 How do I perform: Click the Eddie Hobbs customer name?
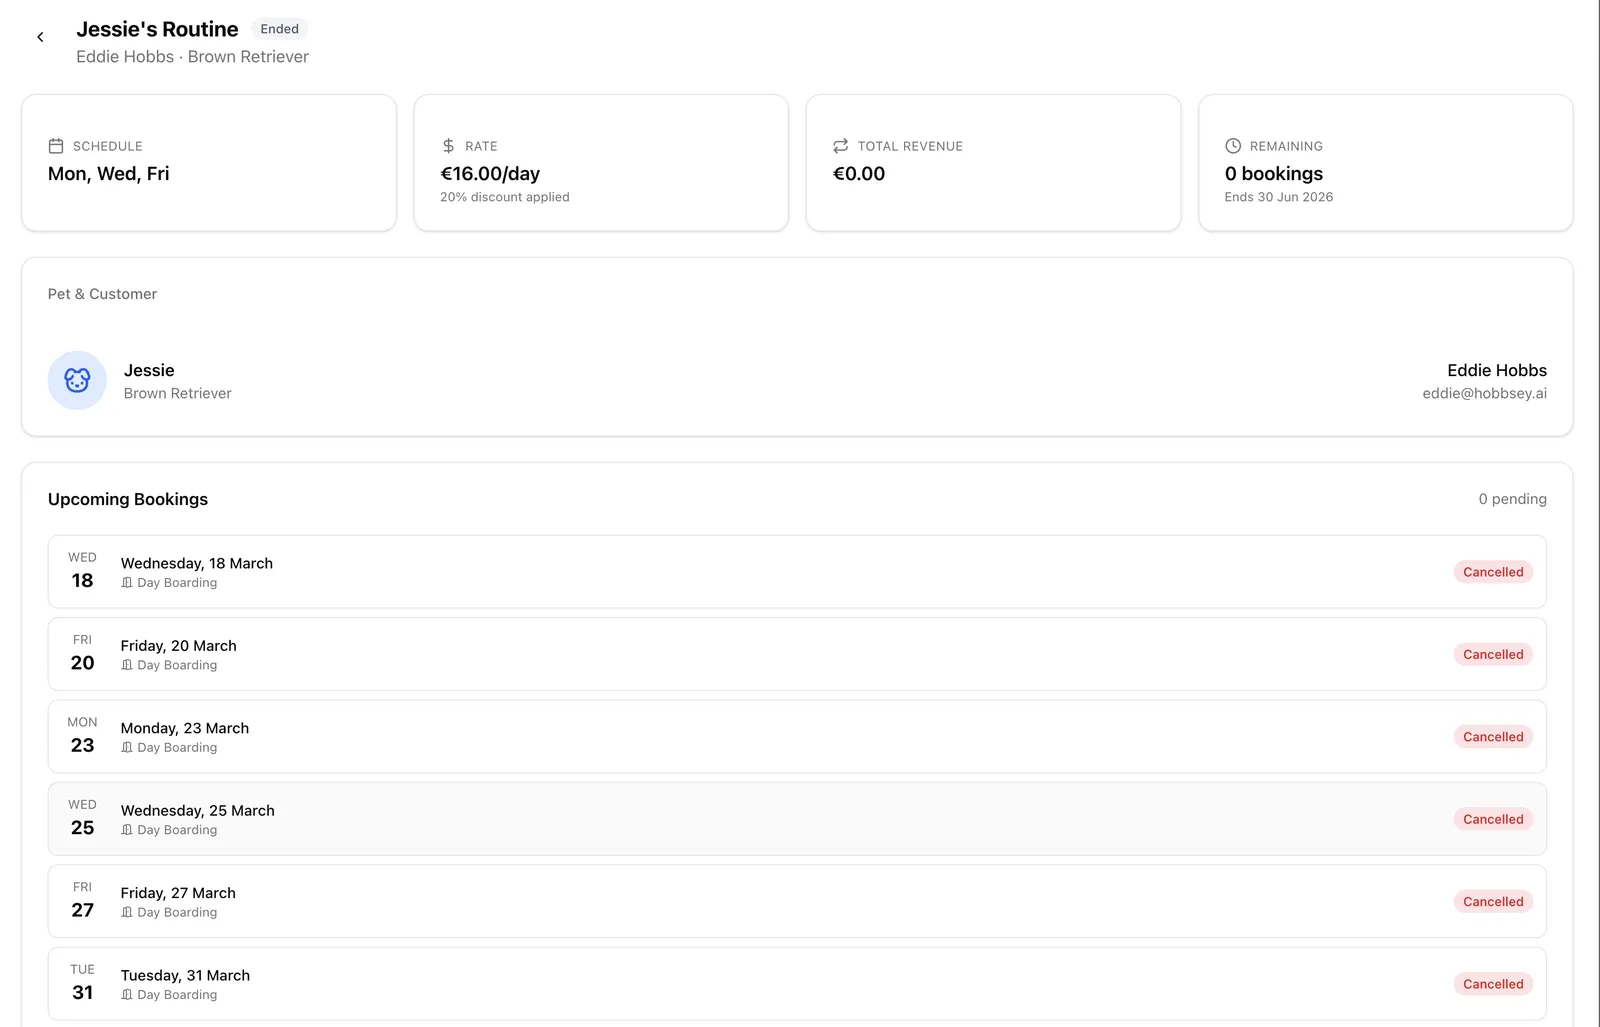click(1496, 370)
